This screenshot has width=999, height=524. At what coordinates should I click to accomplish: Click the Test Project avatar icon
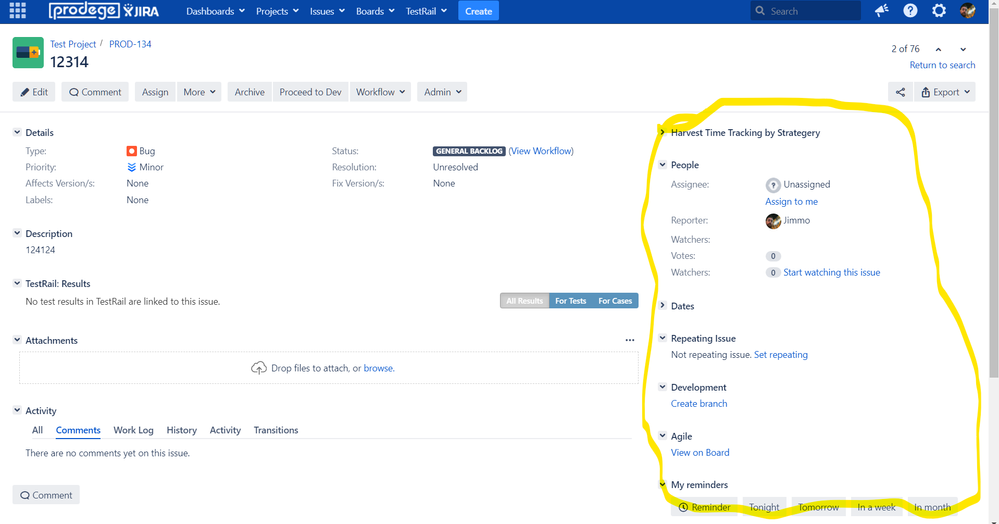28,52
